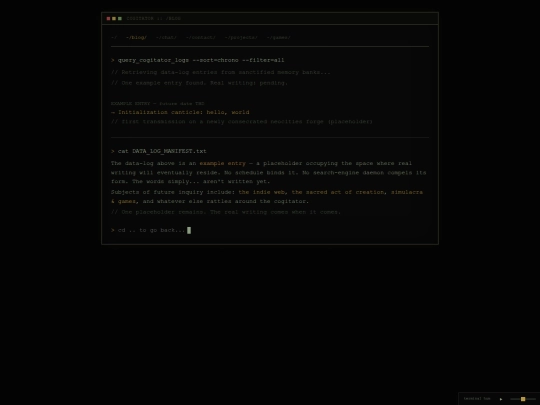Play the terminal hum audio
The width and height of the screenshot is (540, 405).
(501, 399)
